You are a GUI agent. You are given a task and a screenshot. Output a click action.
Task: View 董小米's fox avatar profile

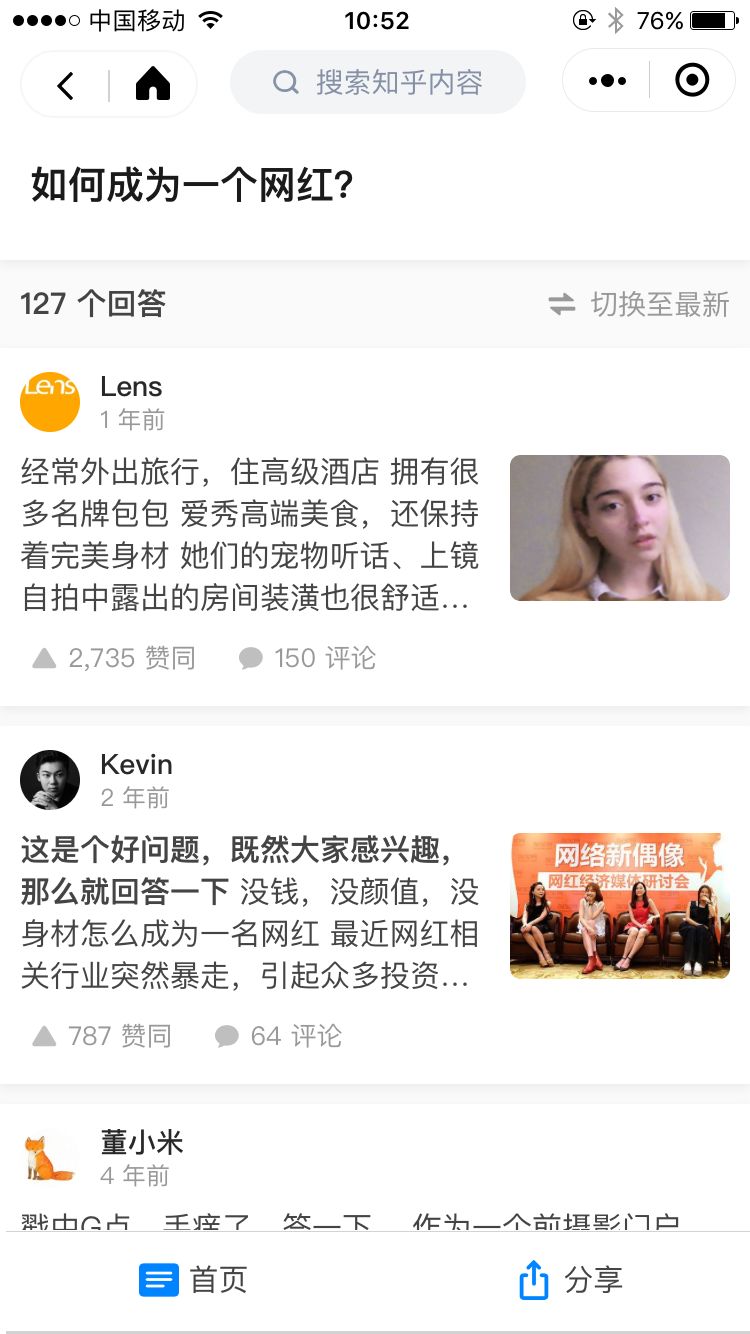coord(50,1158)
